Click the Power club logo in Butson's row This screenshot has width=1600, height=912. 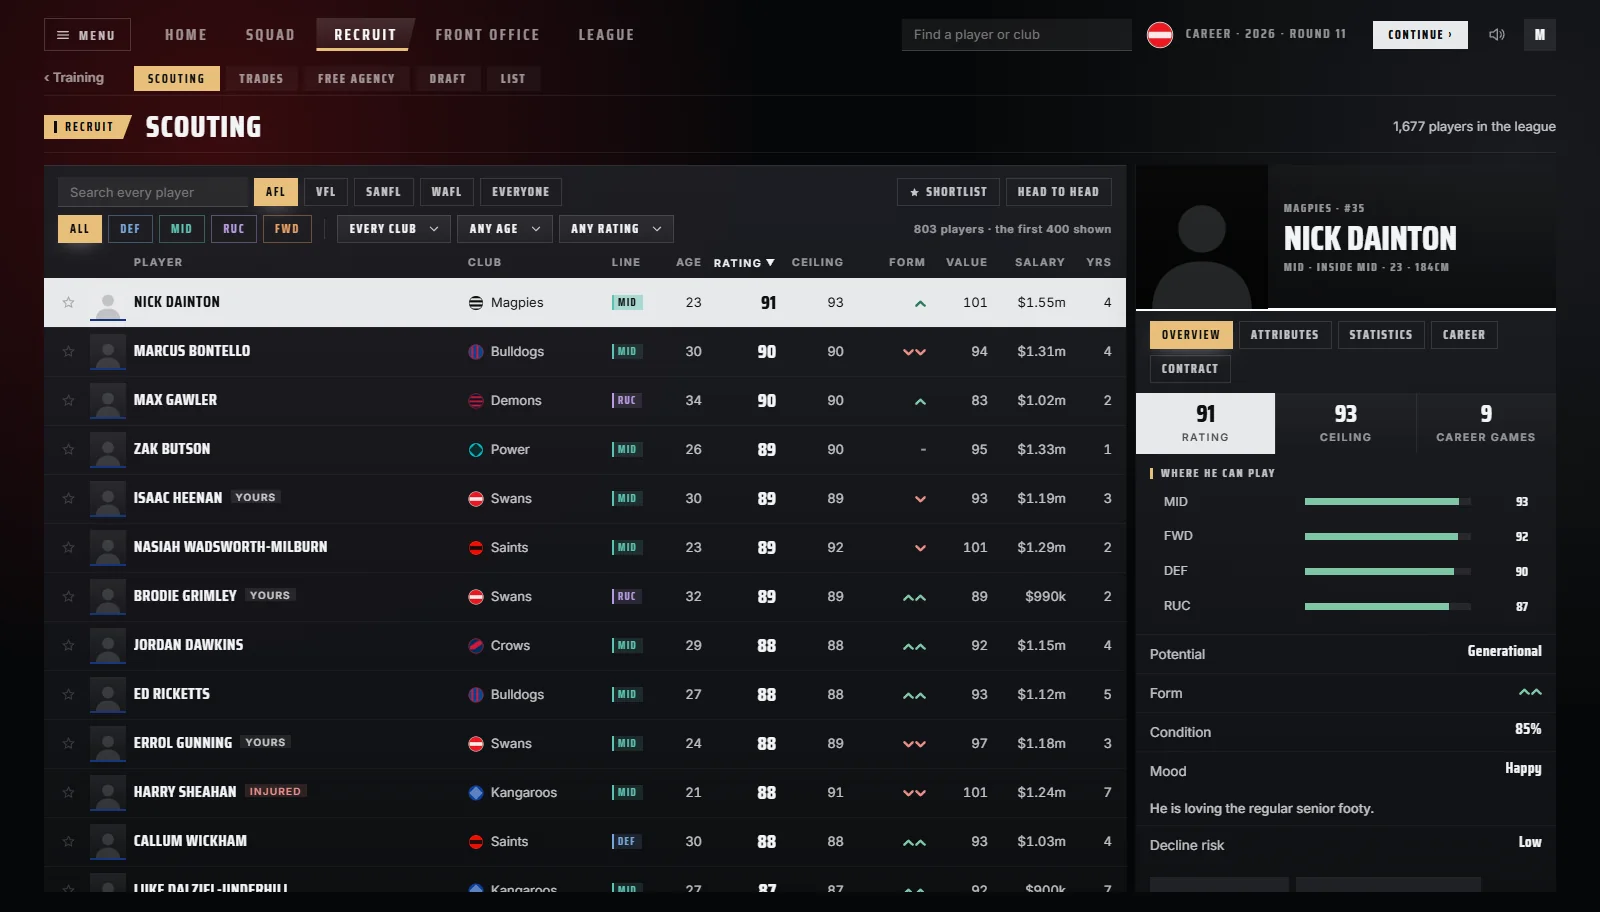click(x=476, y=450)
